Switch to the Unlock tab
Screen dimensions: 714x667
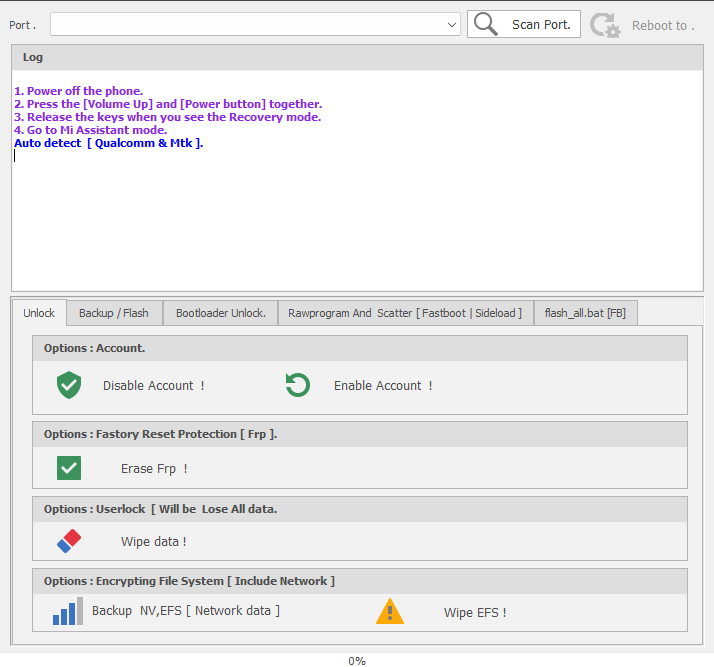(39, 313)
